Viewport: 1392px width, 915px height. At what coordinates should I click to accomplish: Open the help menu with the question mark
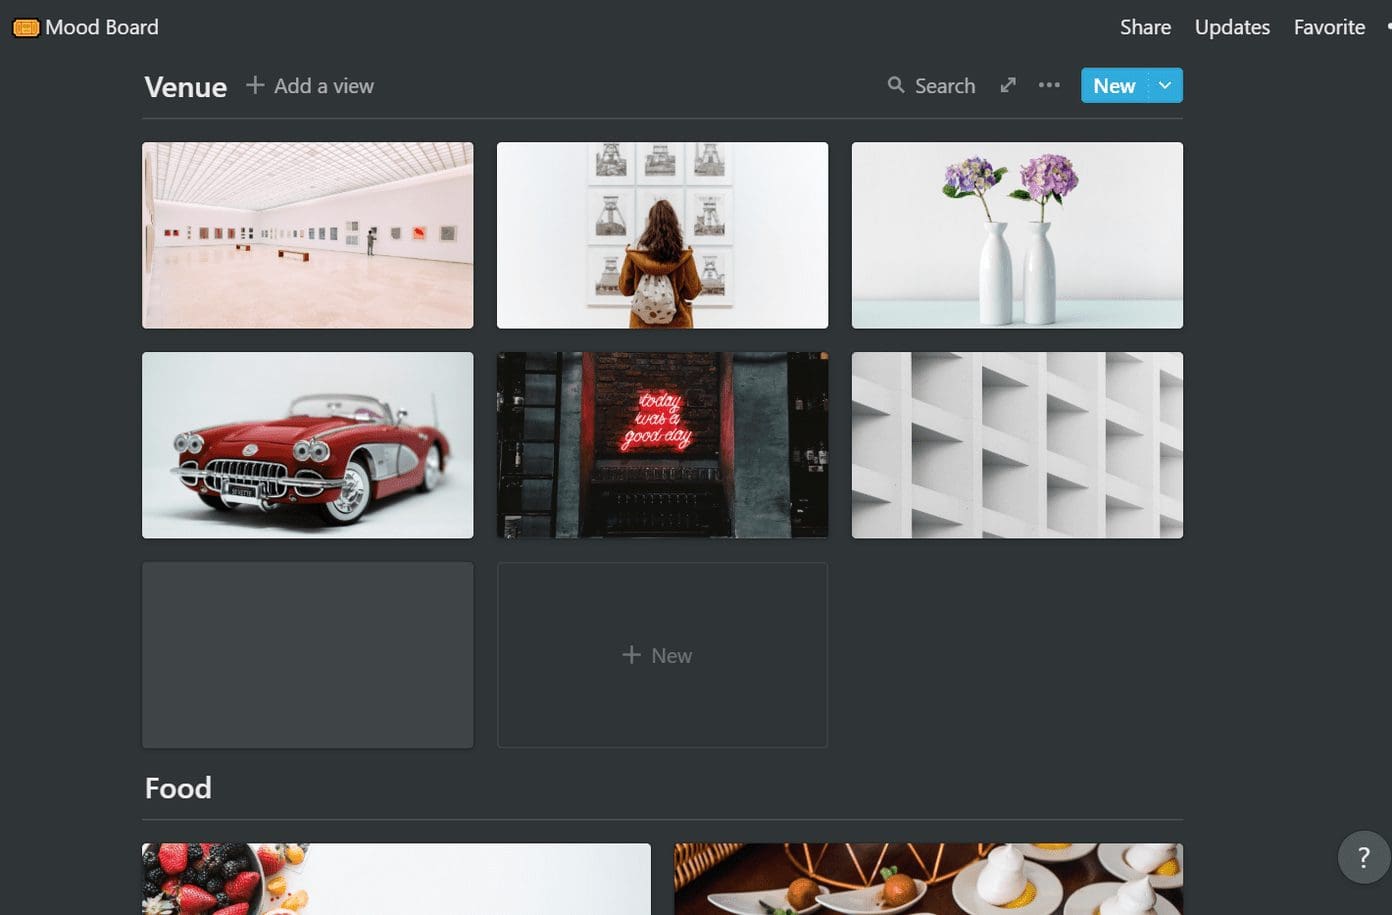click(x=1362, y=857)
